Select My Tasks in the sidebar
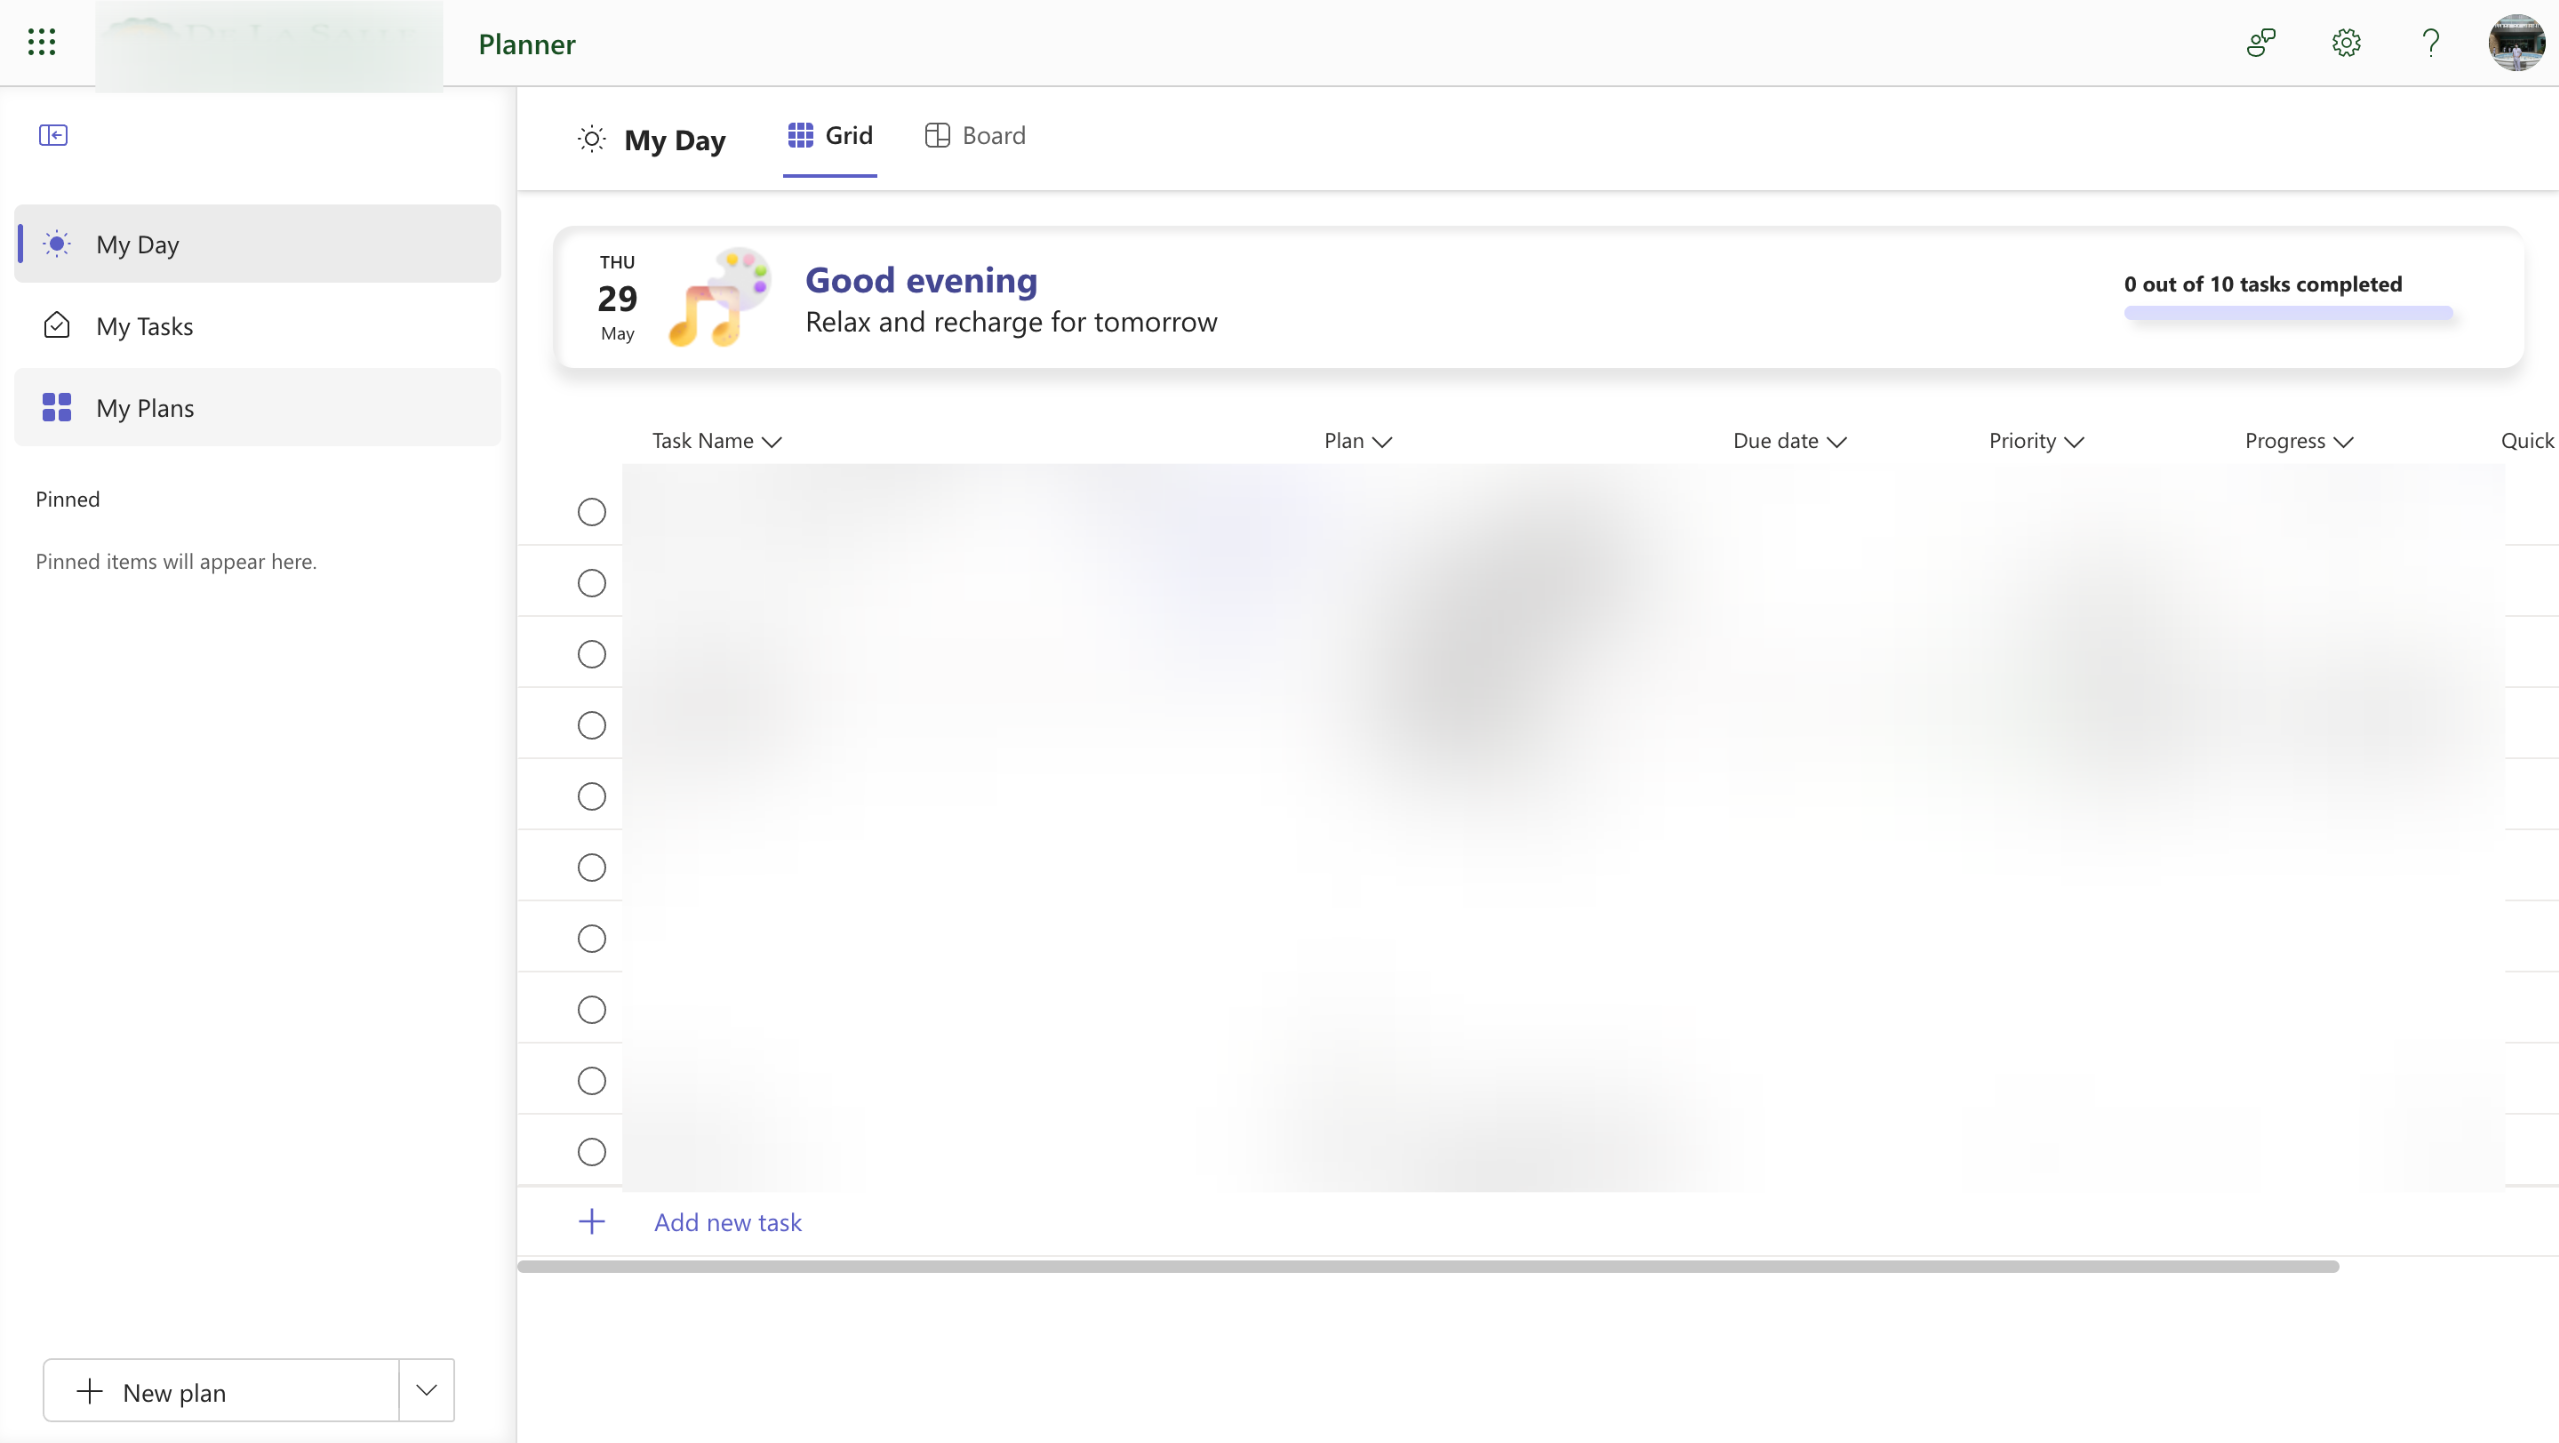Screen dimensions: 2559x1443 [257, 326]
